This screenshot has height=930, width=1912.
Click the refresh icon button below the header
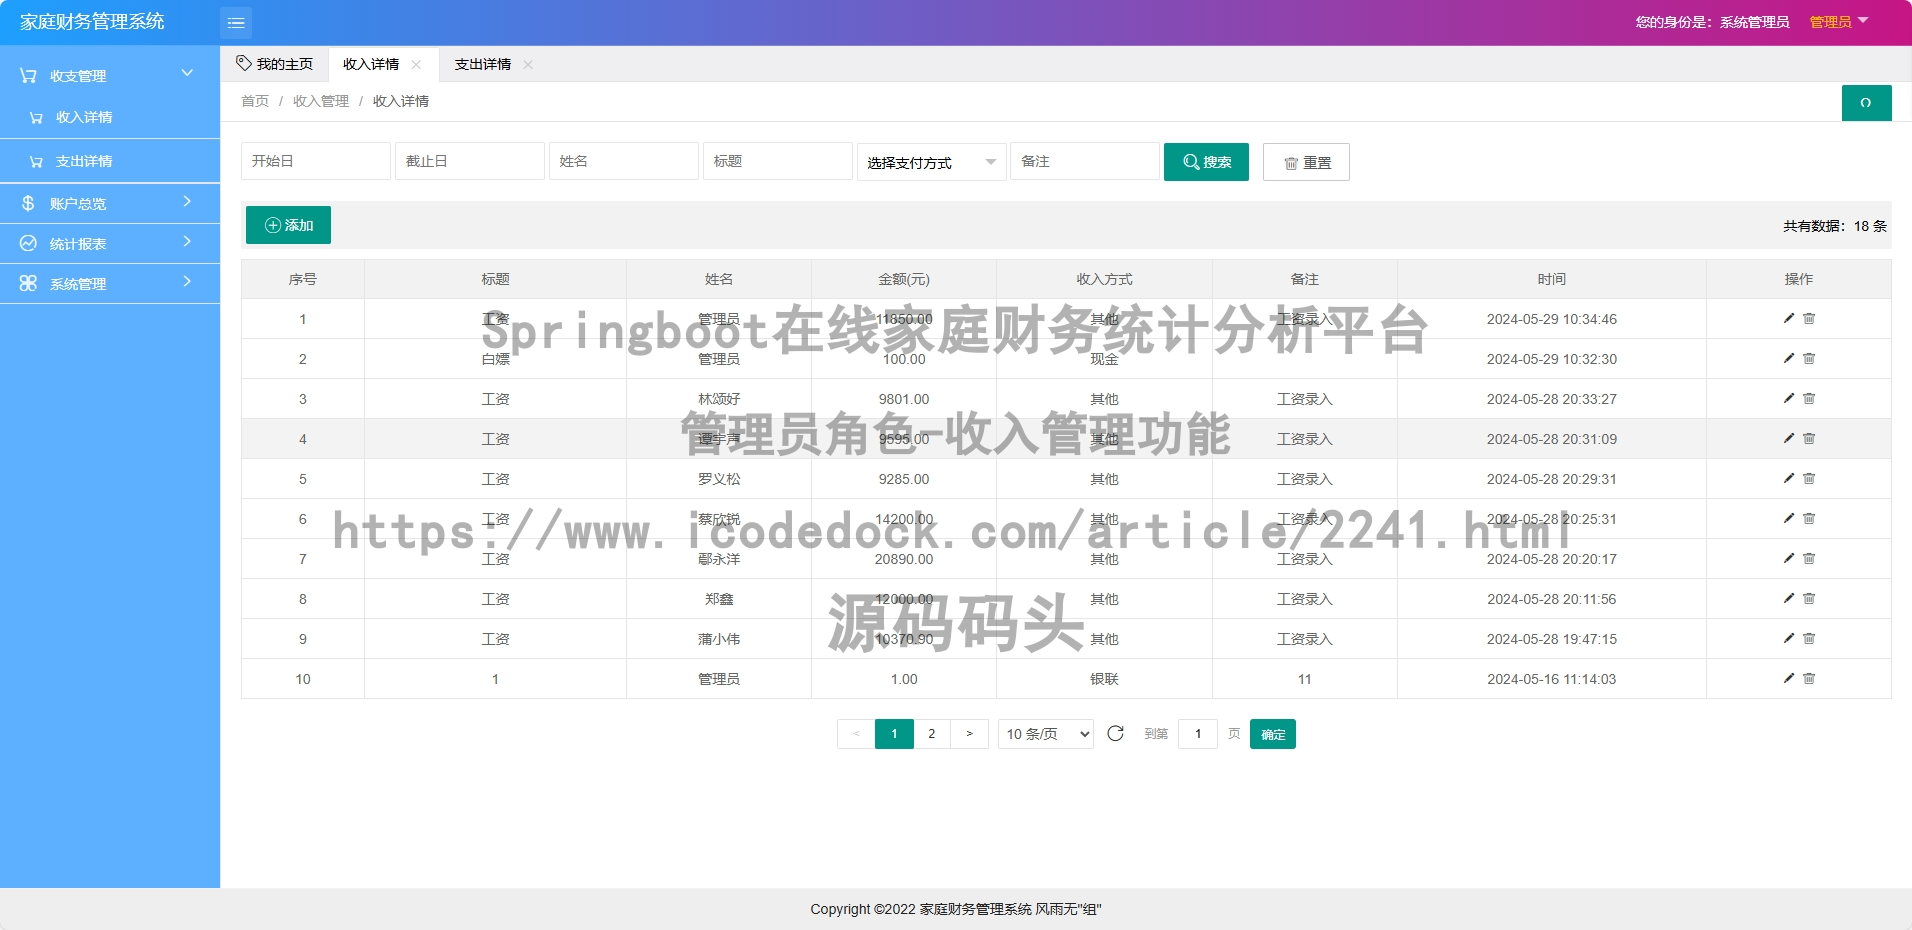1866,103
